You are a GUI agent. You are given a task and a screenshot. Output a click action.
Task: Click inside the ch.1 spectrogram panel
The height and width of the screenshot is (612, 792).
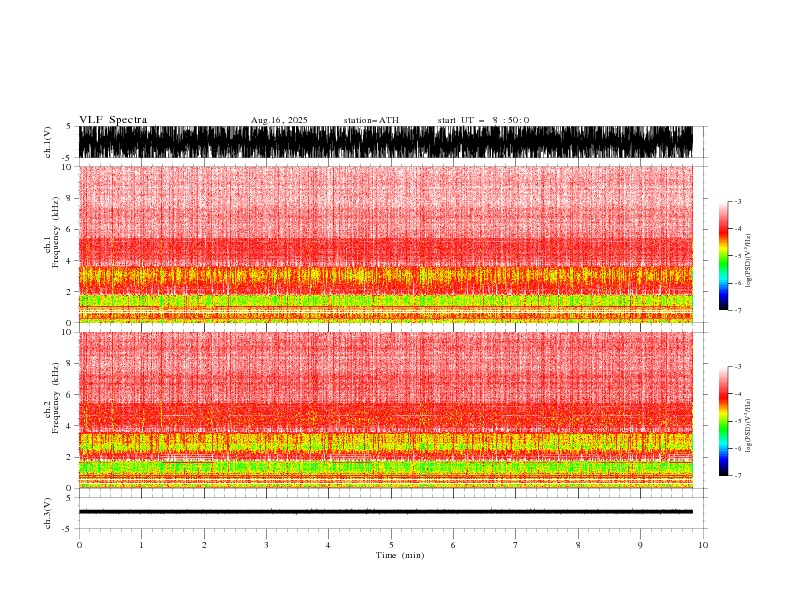tap(386, 244)
